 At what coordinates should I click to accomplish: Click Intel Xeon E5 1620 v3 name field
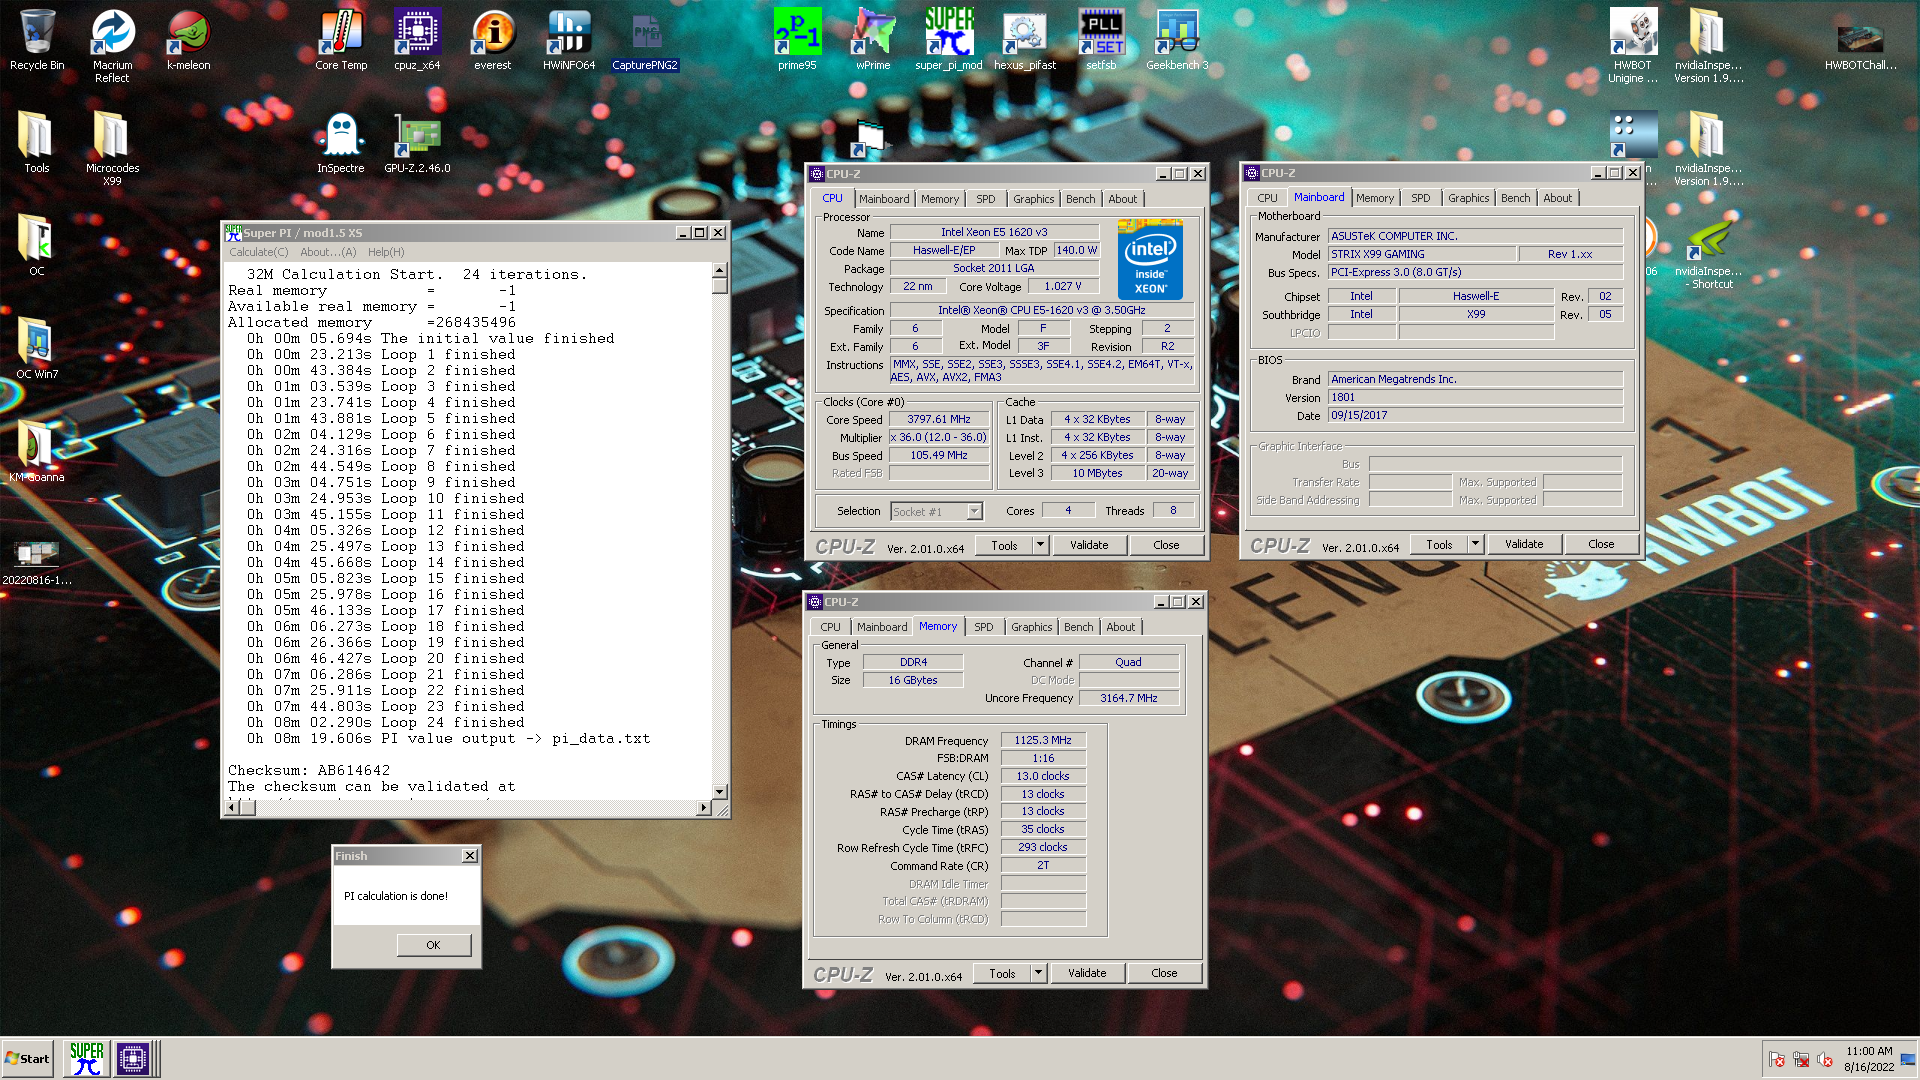[x=994, y=232]
